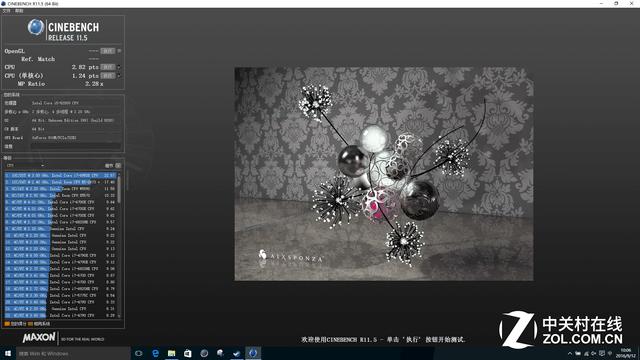Click the GFX Board GeForce entry
The image size is (640, 360).
point(54,138)
